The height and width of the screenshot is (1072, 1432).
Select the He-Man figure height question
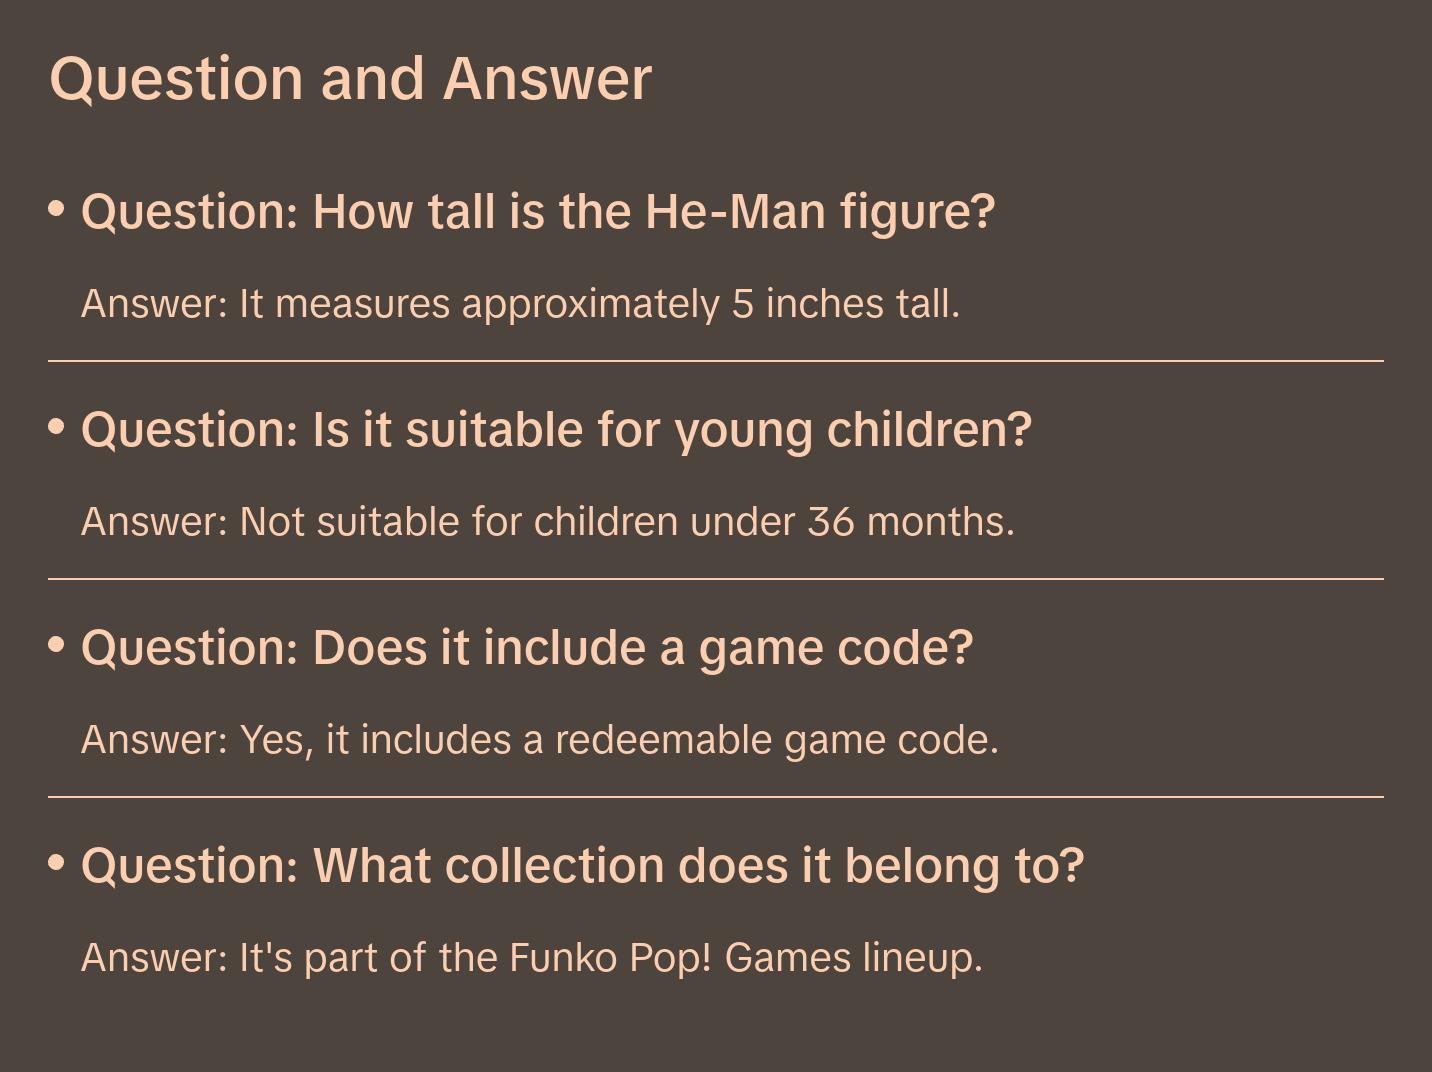(538, 212)
